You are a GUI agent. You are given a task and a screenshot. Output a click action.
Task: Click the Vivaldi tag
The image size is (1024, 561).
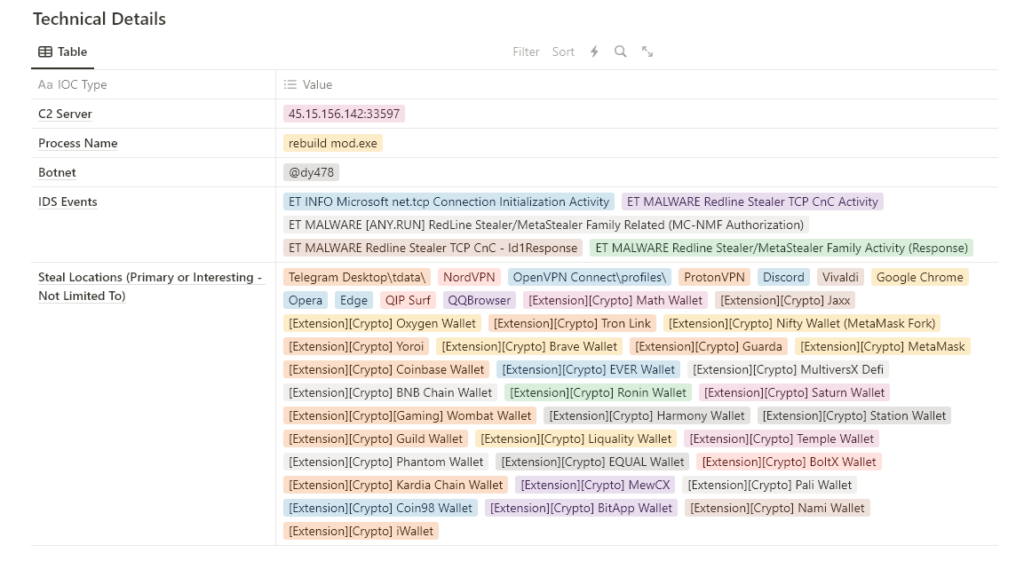click(840, 277)
